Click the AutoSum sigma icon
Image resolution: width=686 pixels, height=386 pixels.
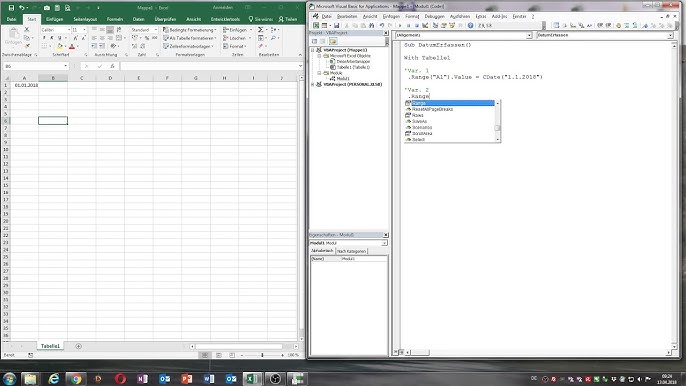click(260, 30)
